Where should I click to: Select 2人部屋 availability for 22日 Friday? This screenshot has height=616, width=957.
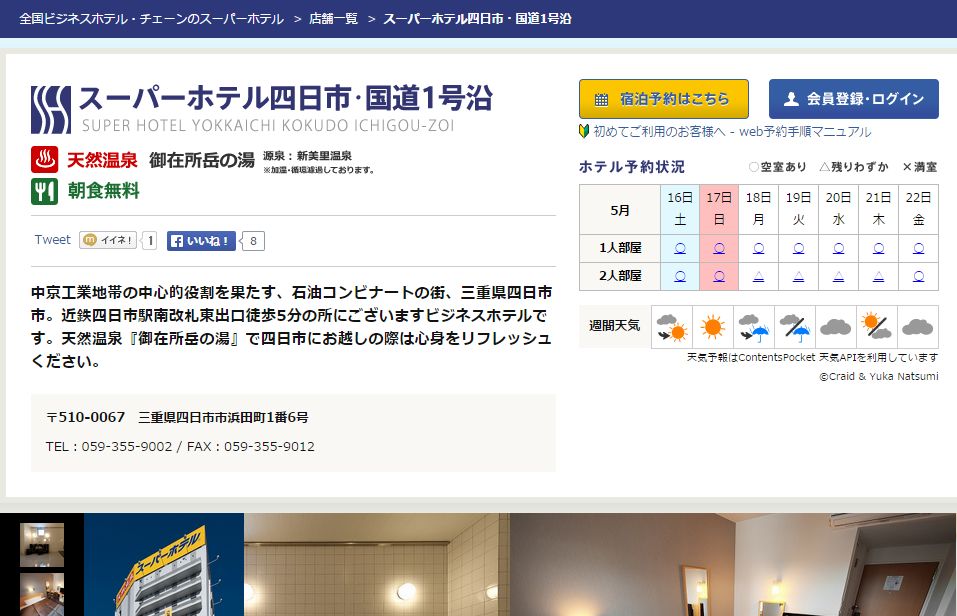[919, 277]
